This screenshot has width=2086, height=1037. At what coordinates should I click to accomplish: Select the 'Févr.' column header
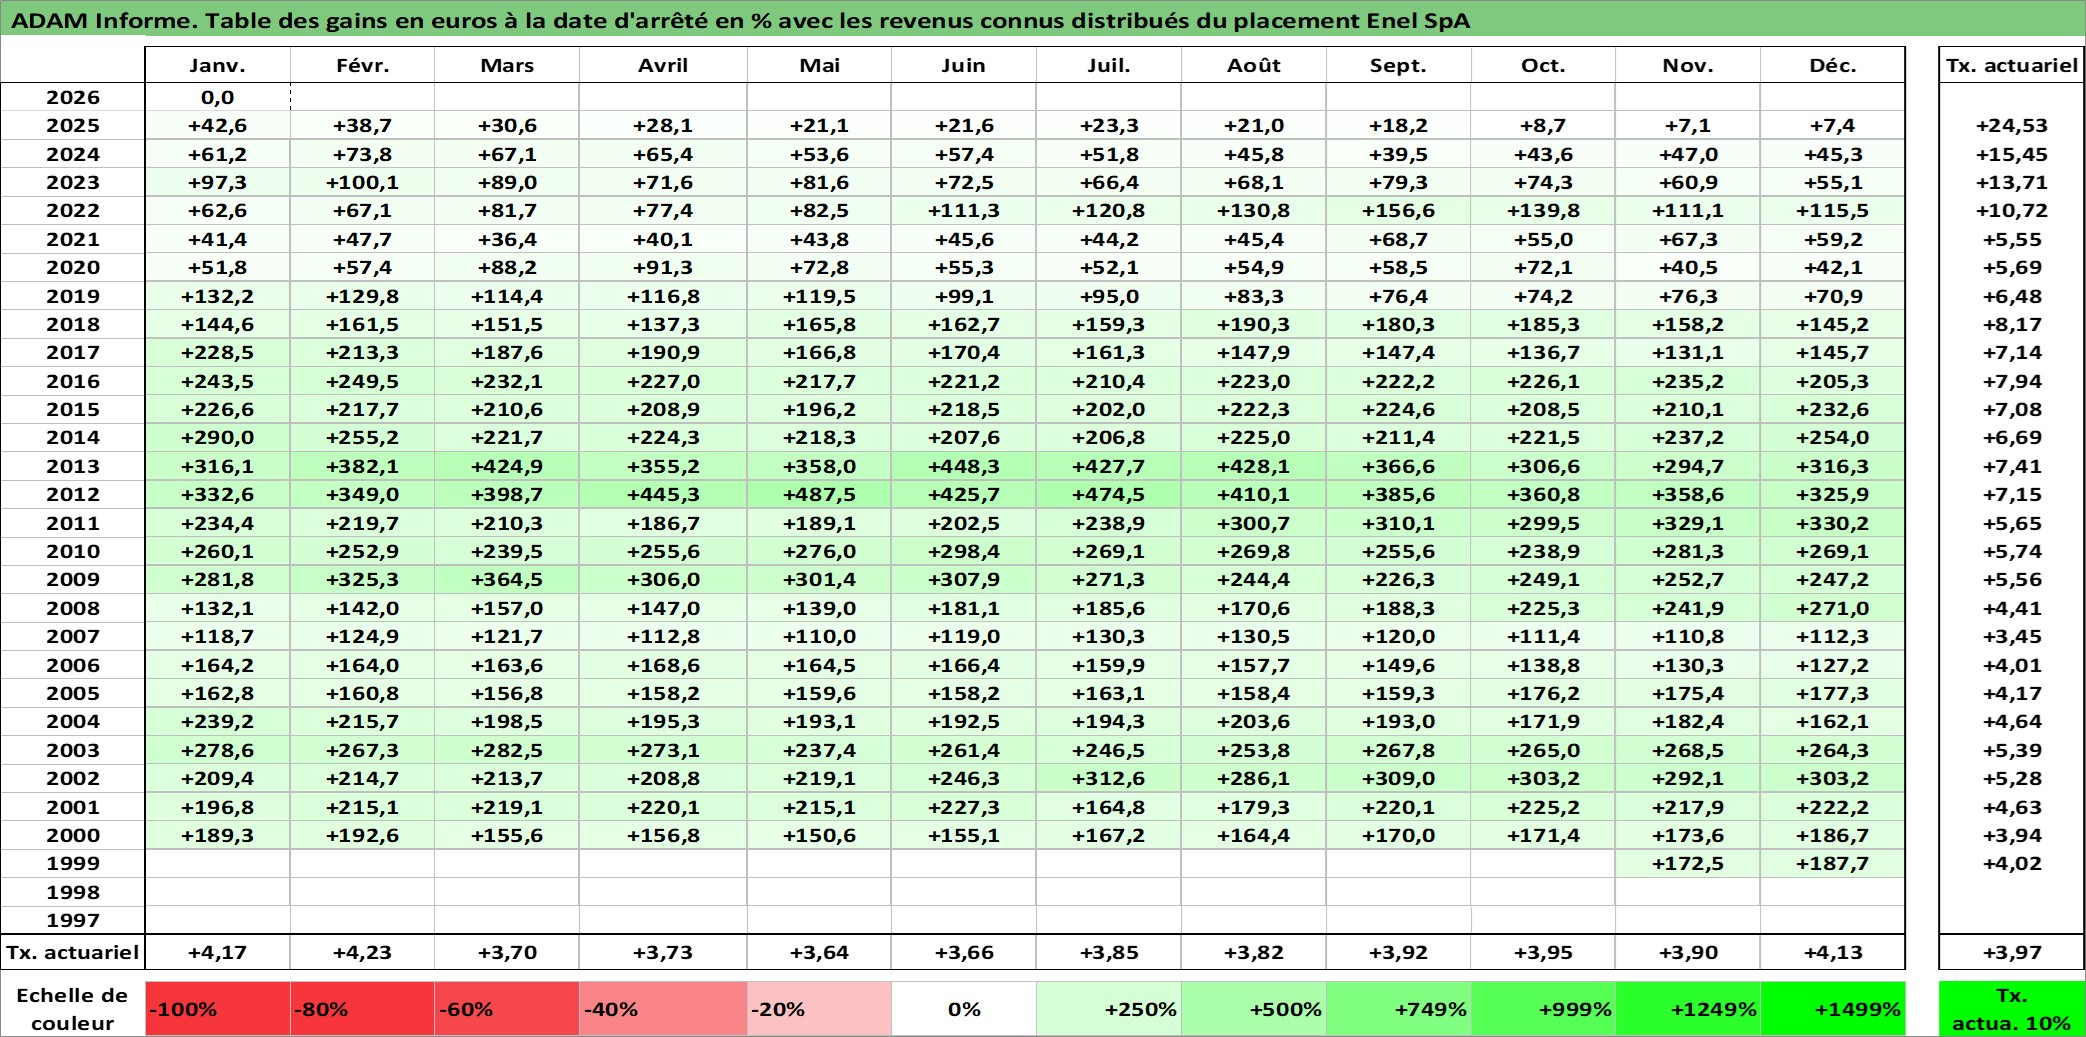362,65
